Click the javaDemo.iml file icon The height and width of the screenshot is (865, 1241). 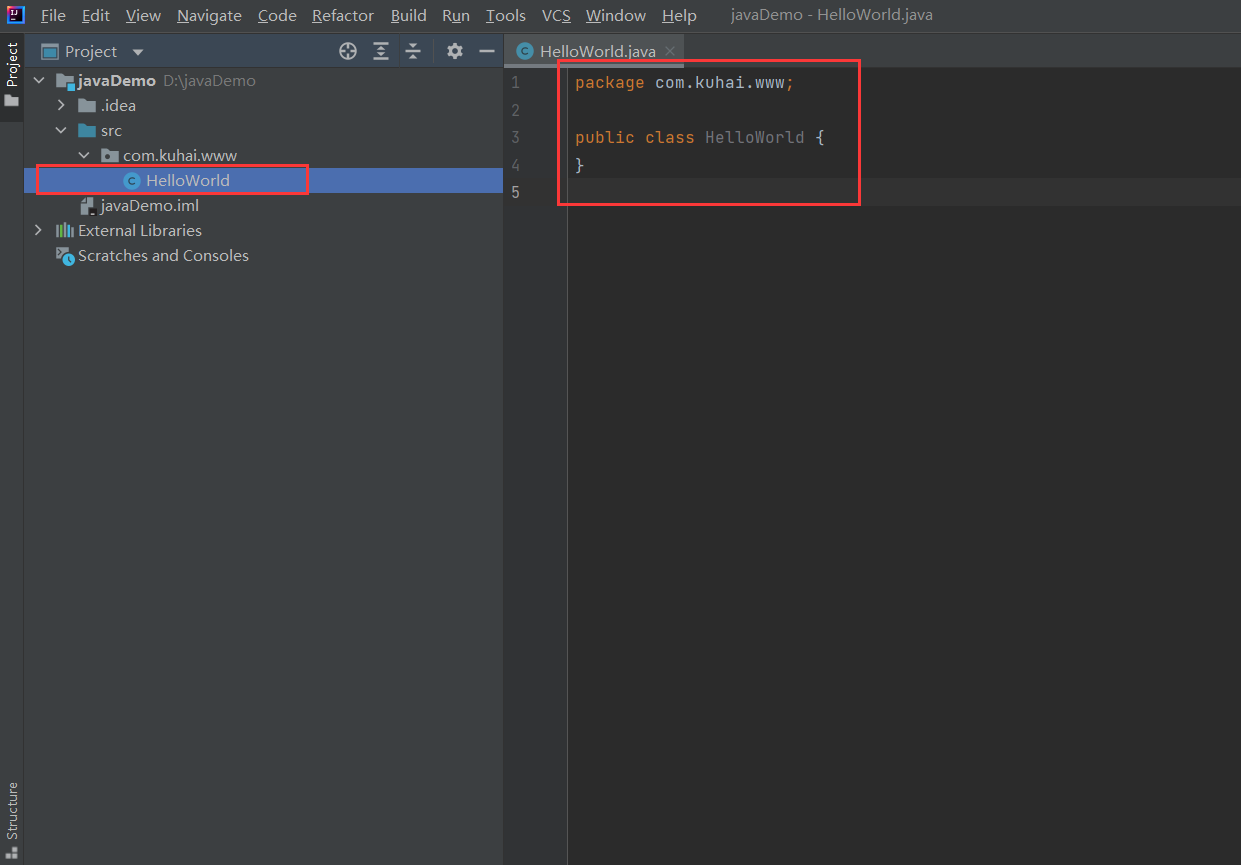click(x=88, y=206)
